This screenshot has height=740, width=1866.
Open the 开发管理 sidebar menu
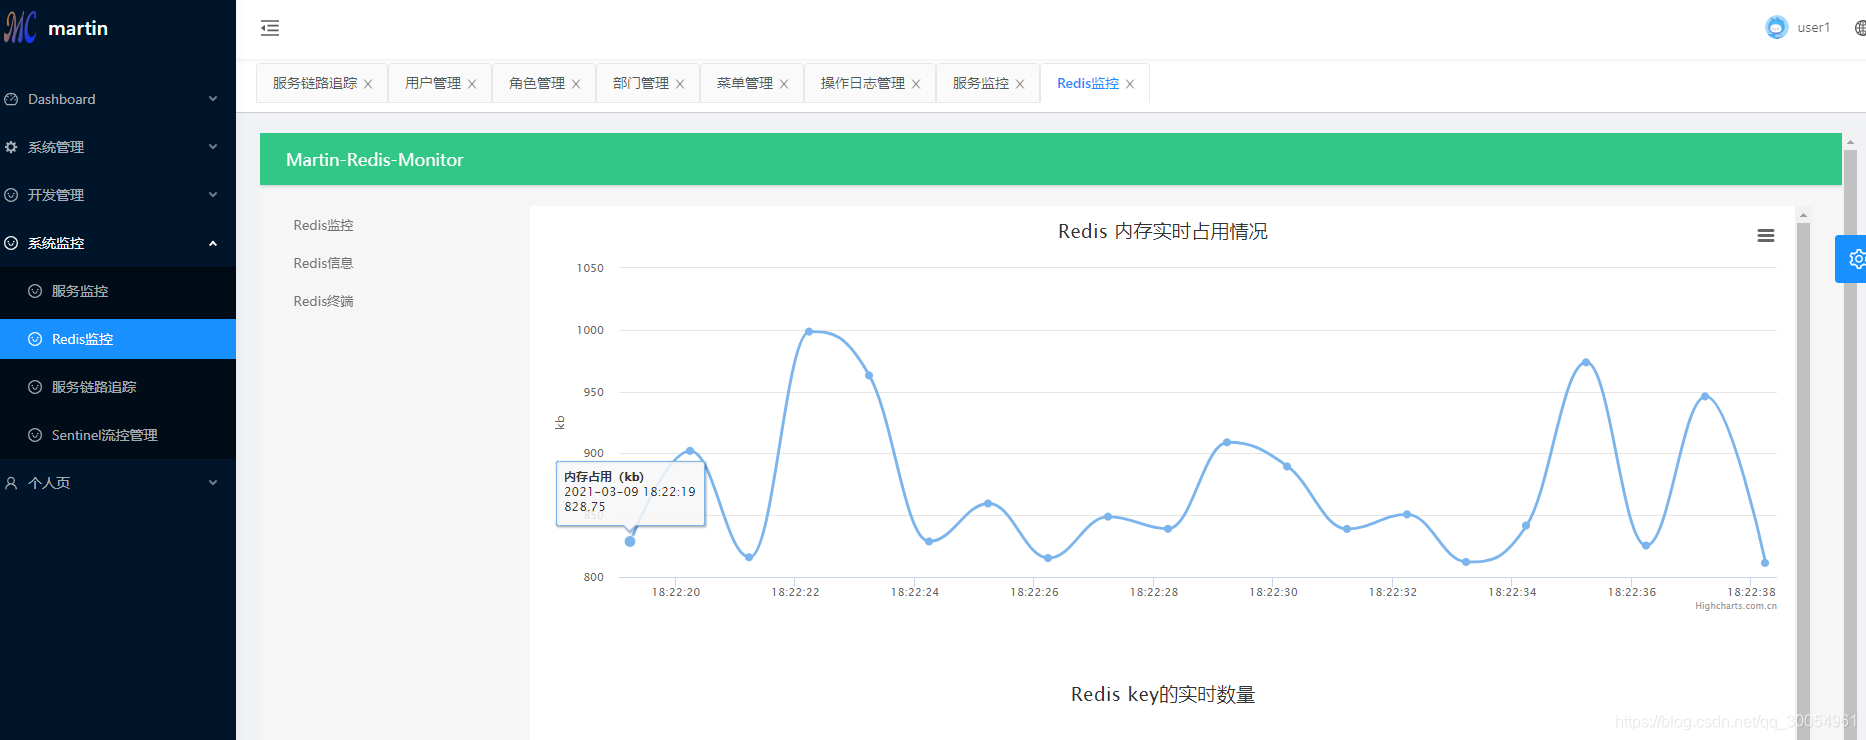(118, 195)
